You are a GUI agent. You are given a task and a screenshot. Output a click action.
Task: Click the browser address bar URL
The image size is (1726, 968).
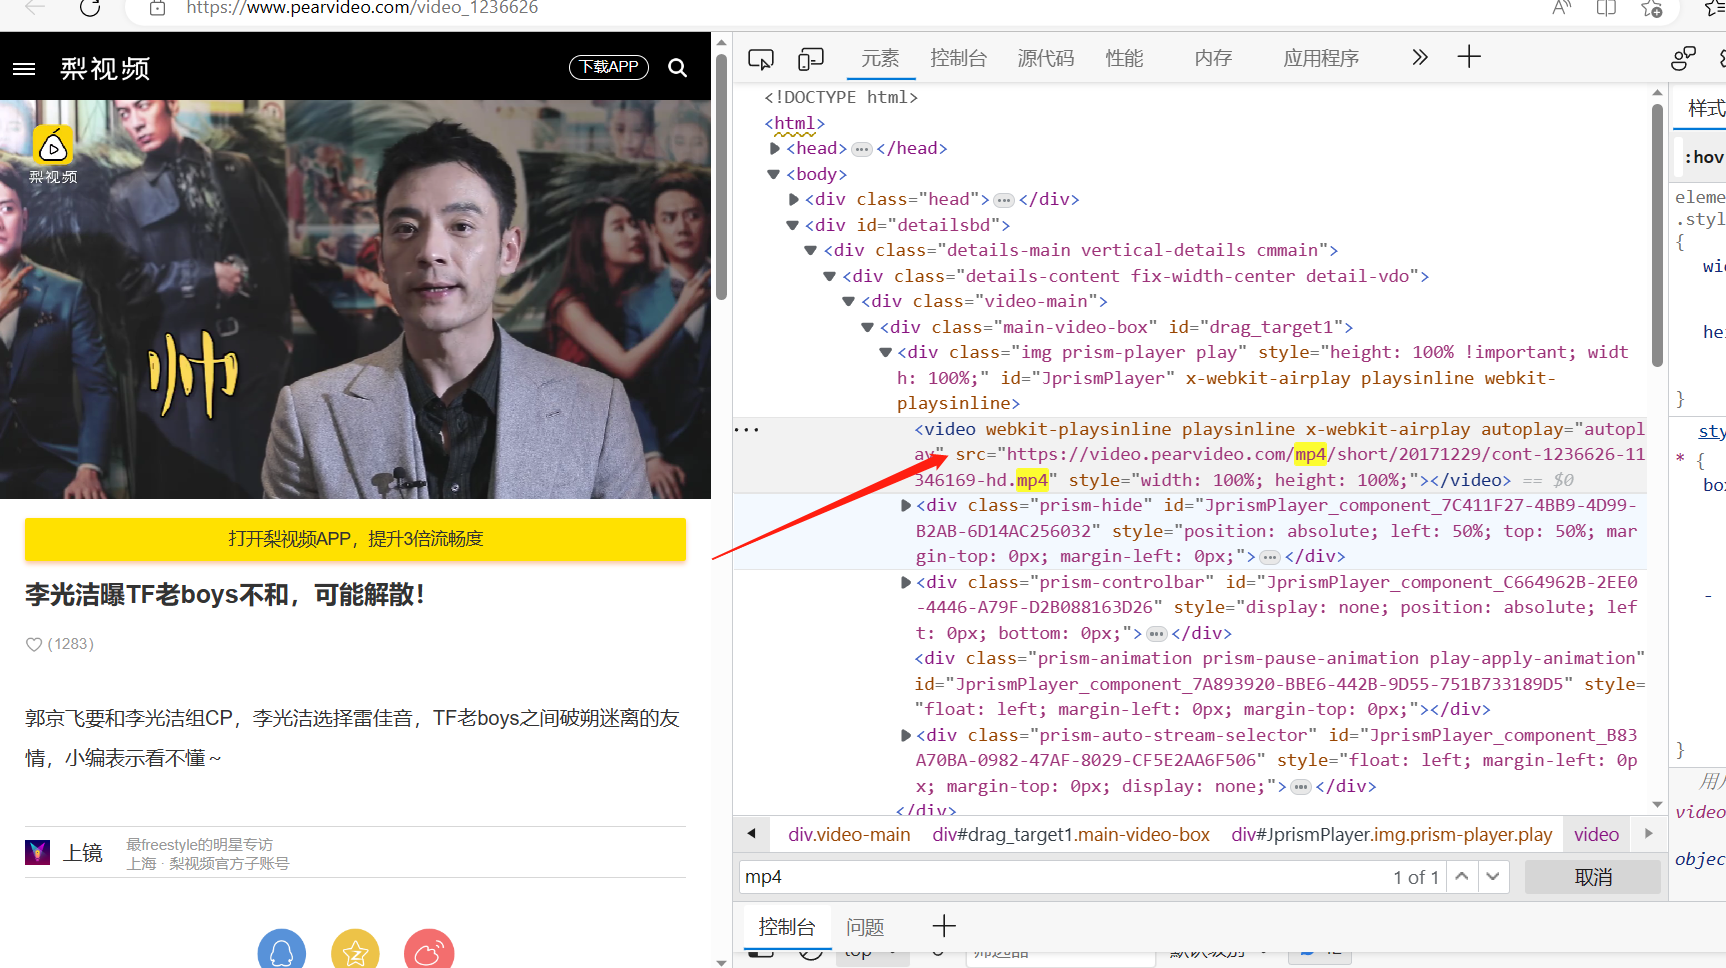click(362, 8)
